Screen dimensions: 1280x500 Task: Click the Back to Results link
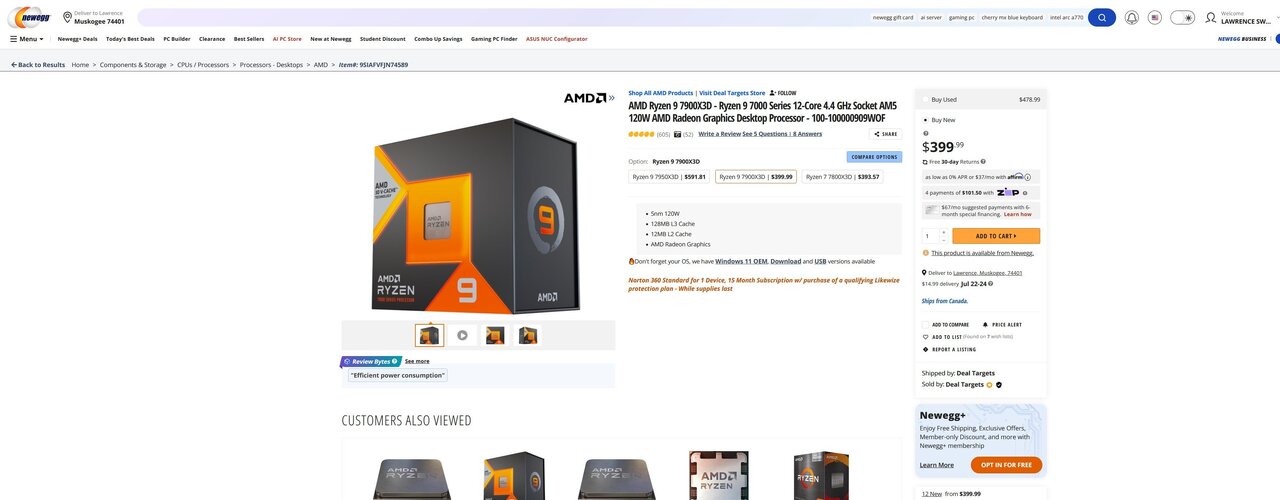pos(38,64)
